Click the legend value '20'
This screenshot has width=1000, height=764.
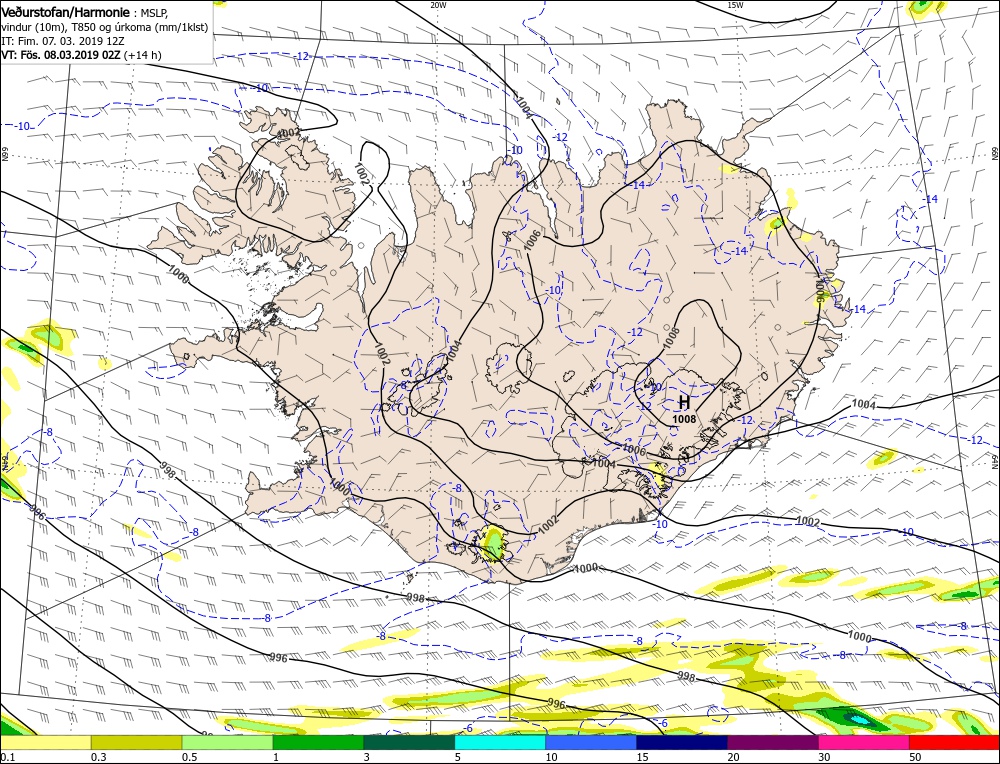coord(733,757)
